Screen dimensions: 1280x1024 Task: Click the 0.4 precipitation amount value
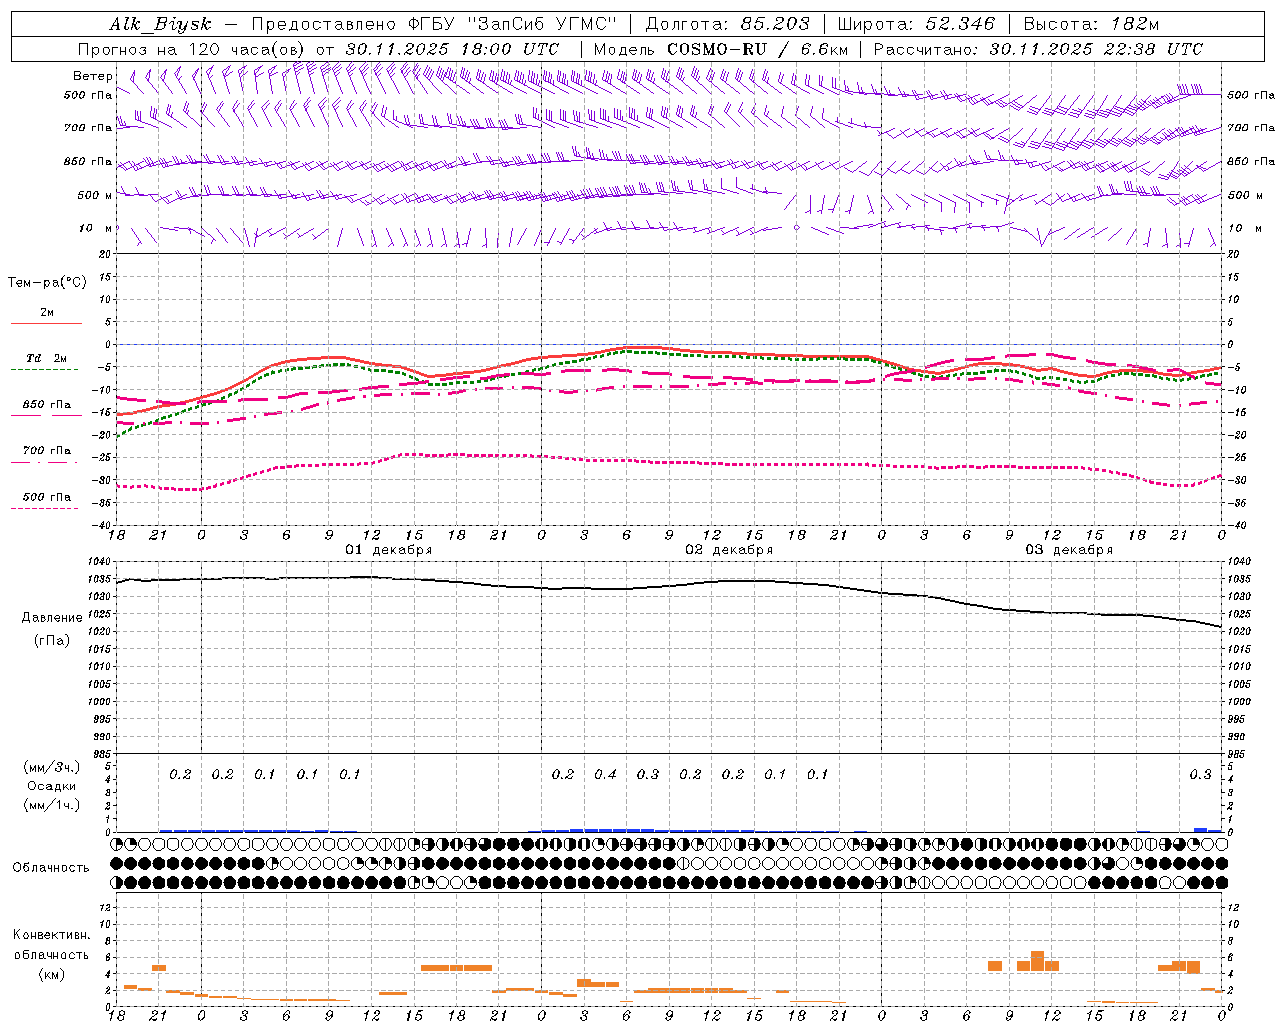(x=605, y=774)
